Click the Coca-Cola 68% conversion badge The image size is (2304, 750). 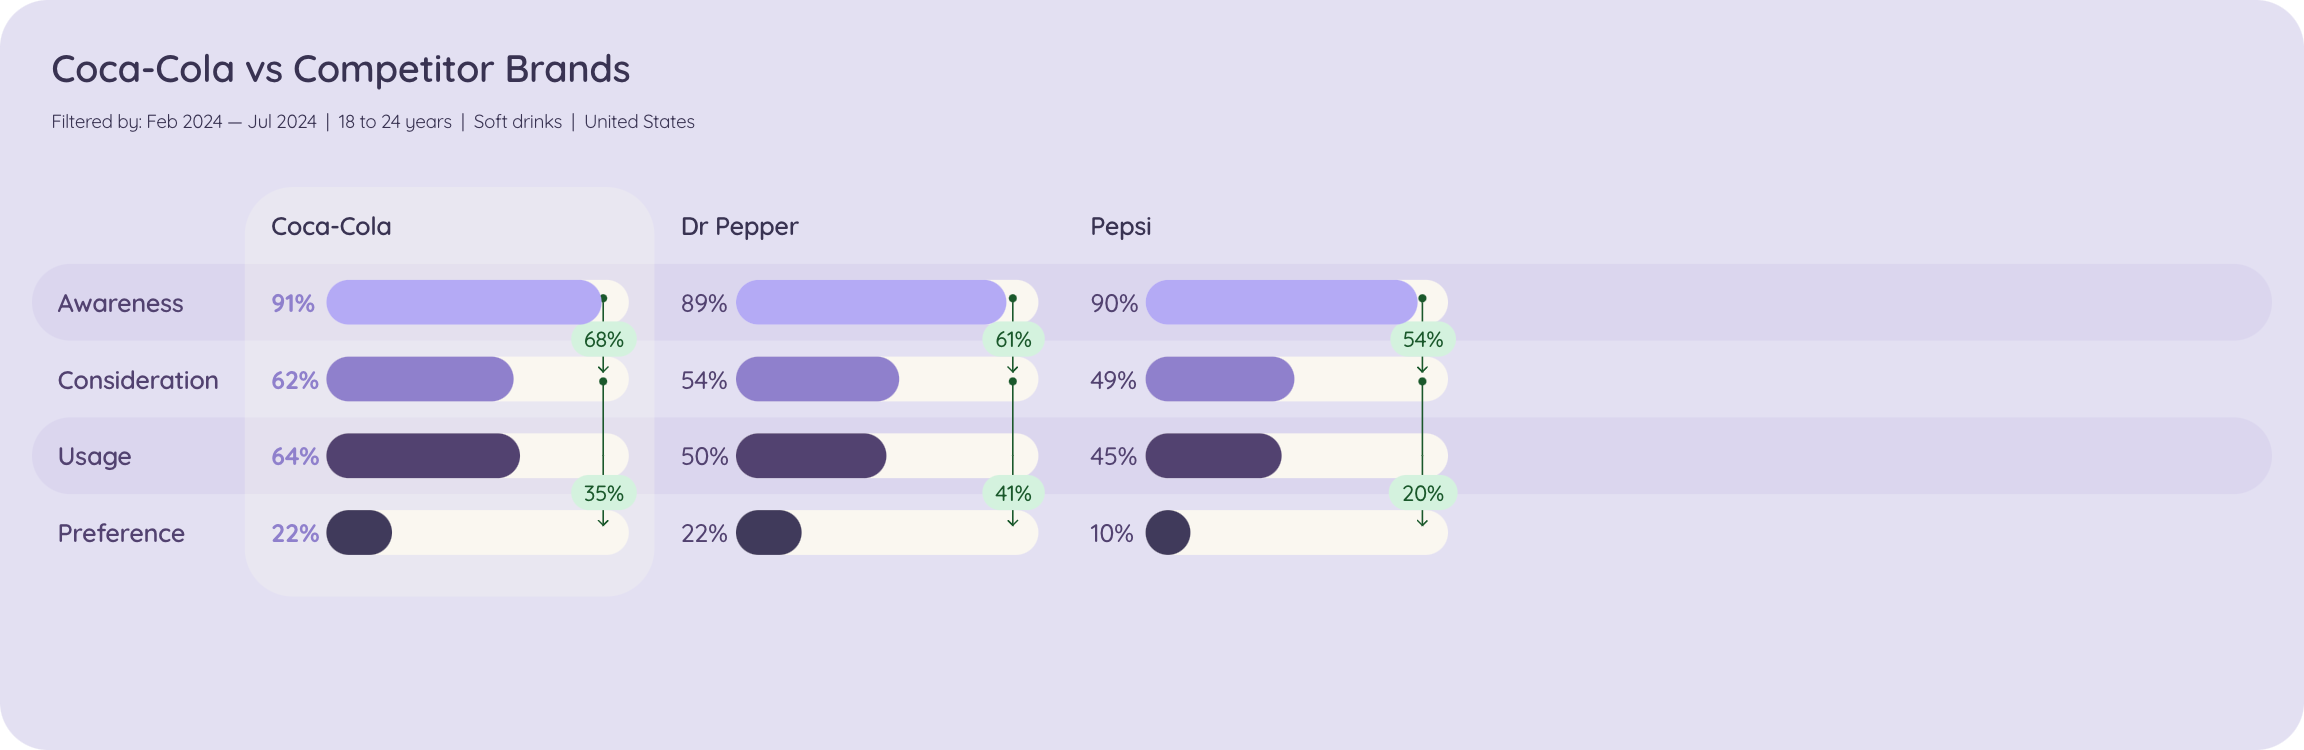[x=603, y=340]
